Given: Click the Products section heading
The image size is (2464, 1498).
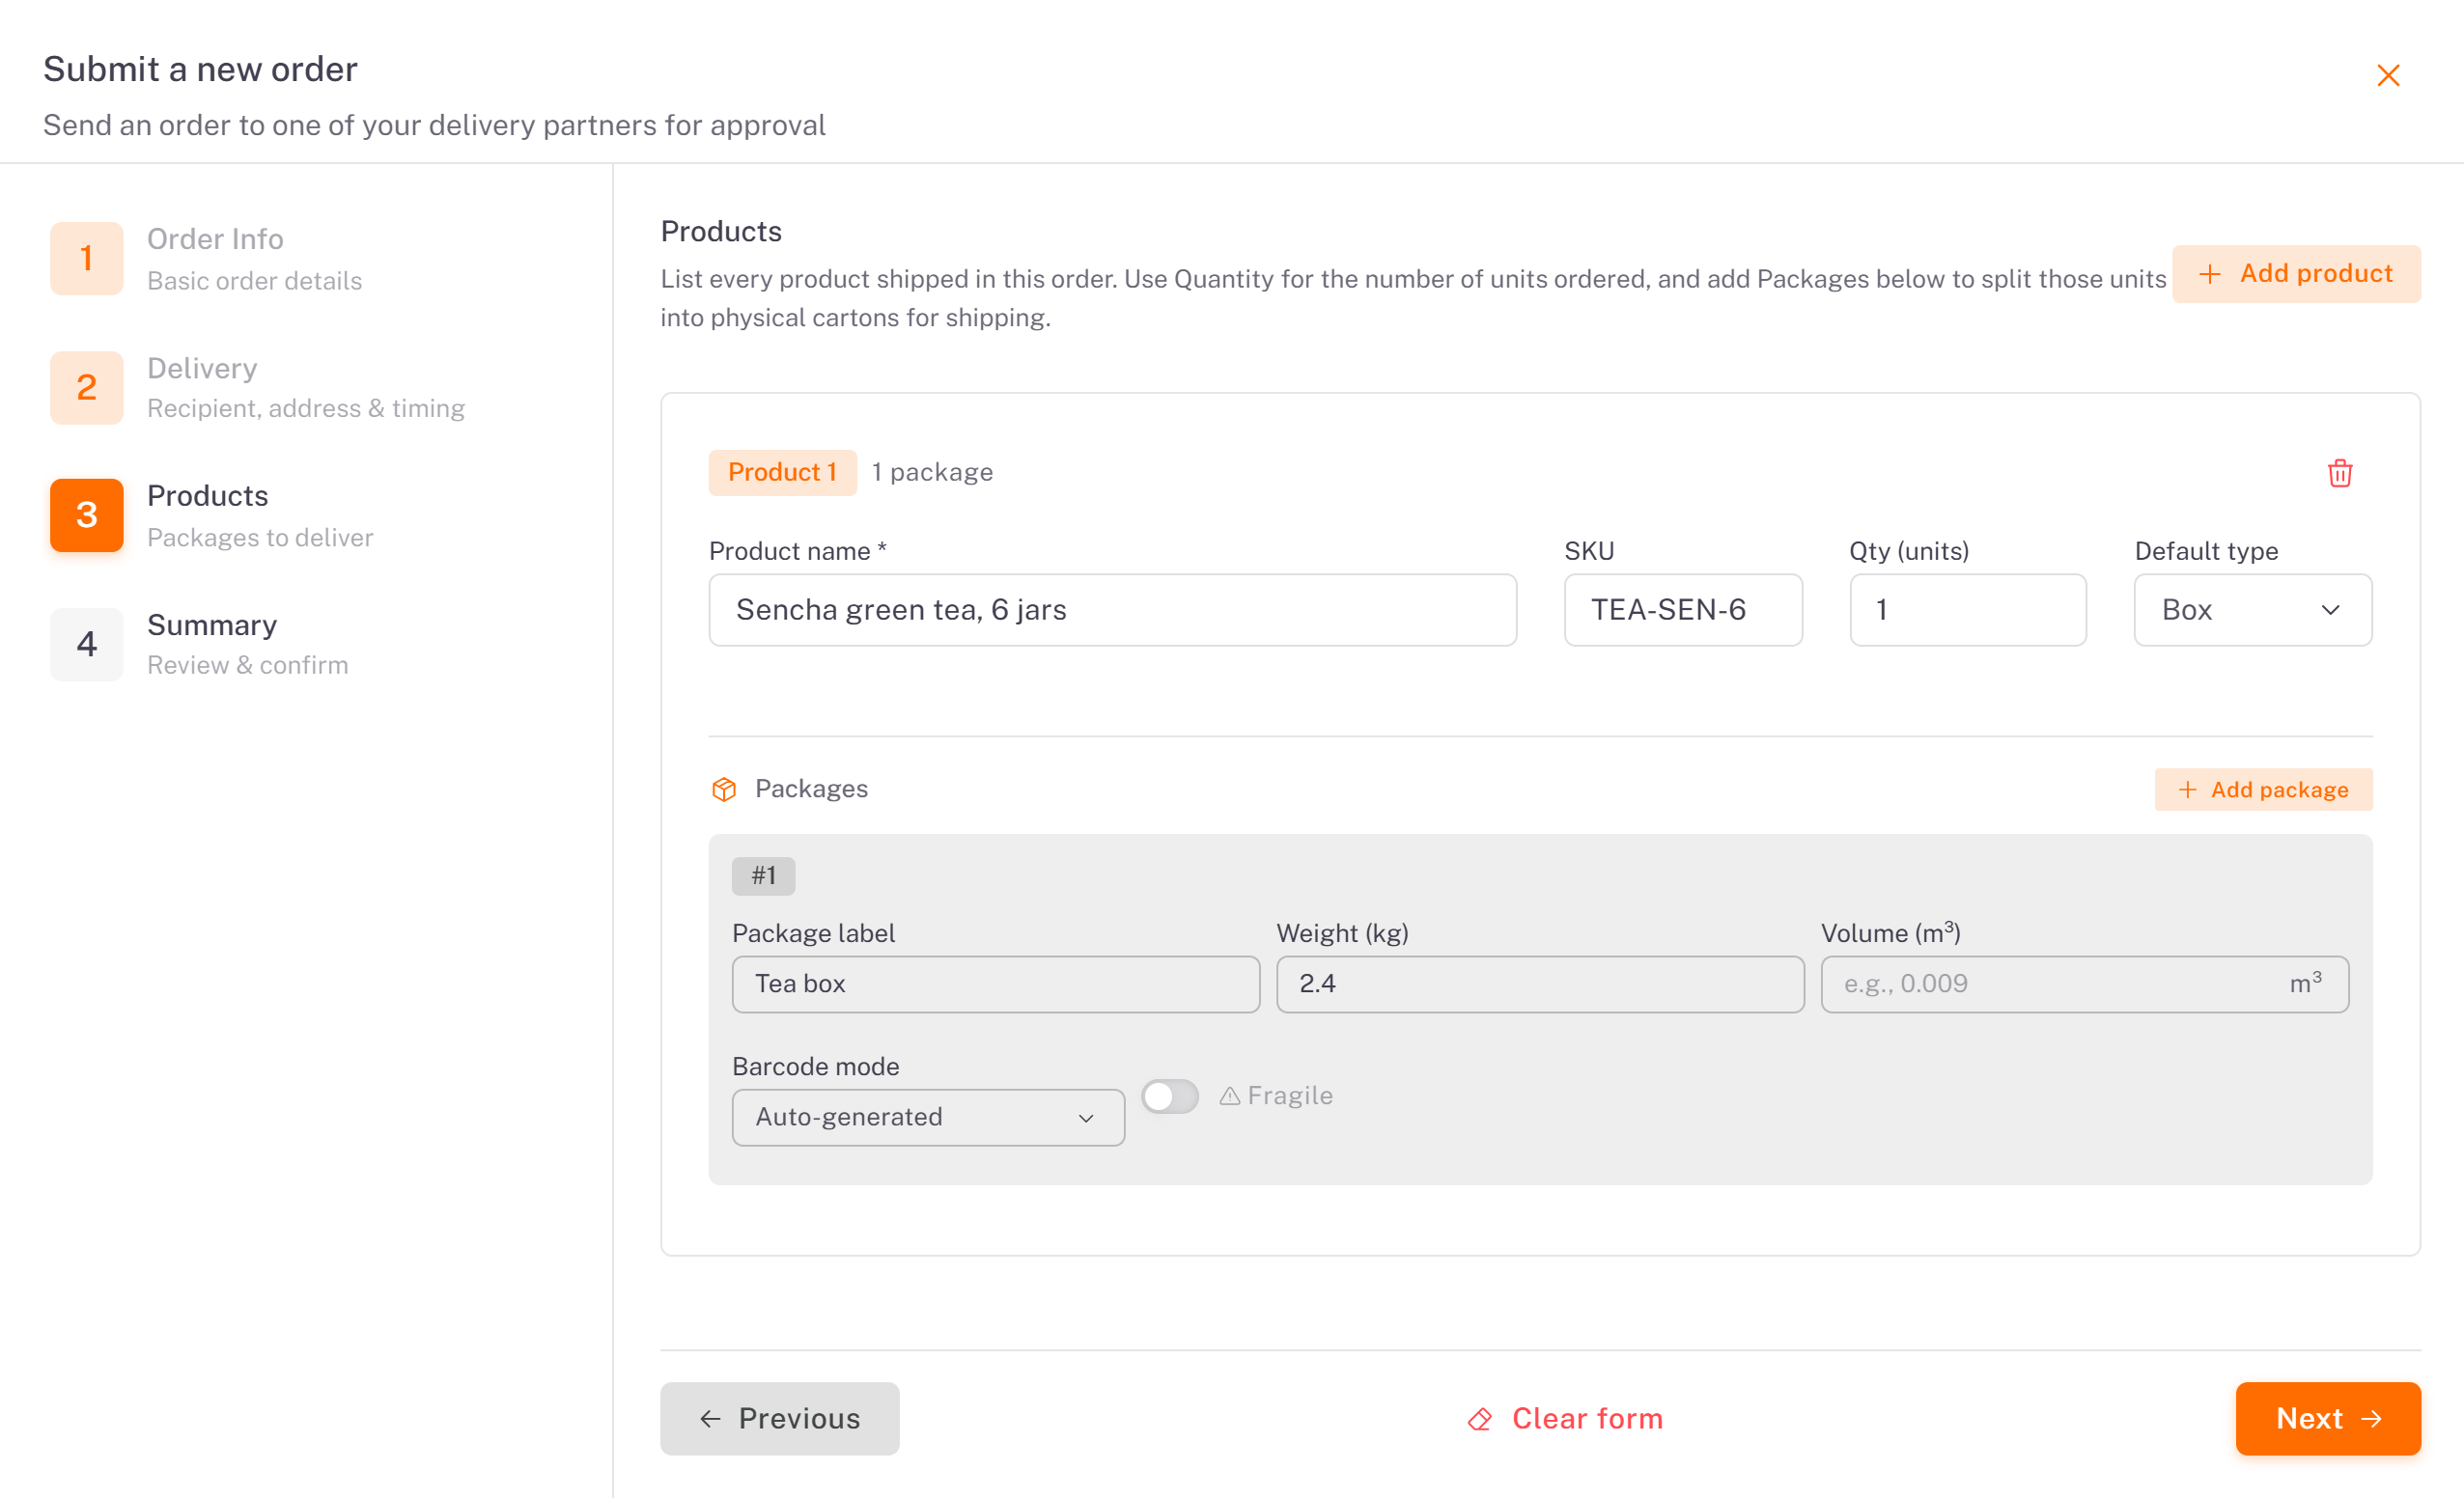Looking at the screenshot, I should 721,232.
